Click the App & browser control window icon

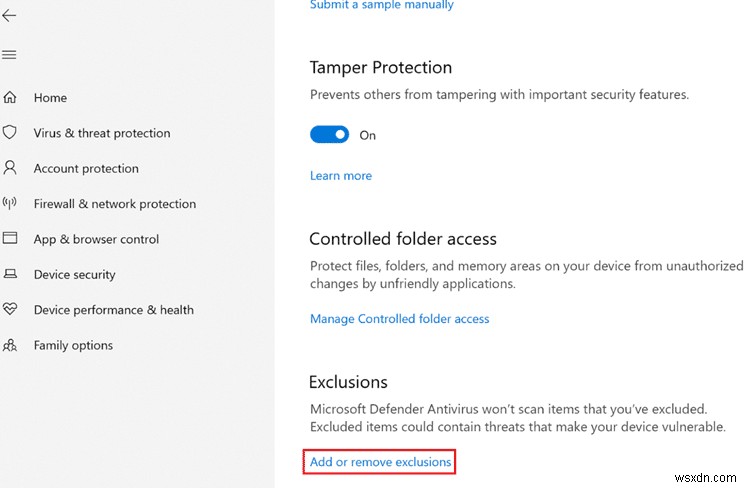[x=10, y=239]
